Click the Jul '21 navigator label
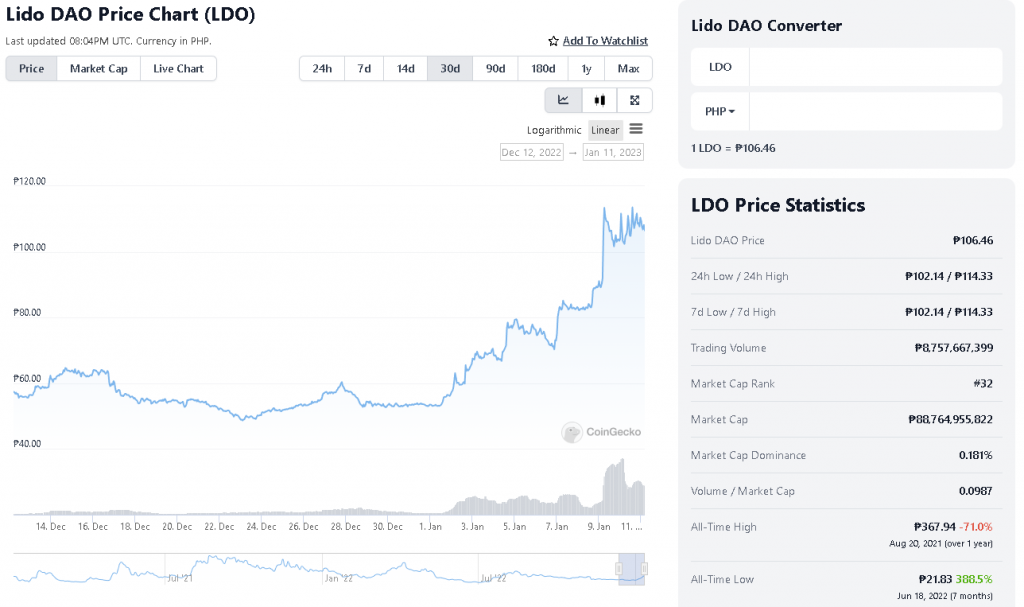 point(180,578)
